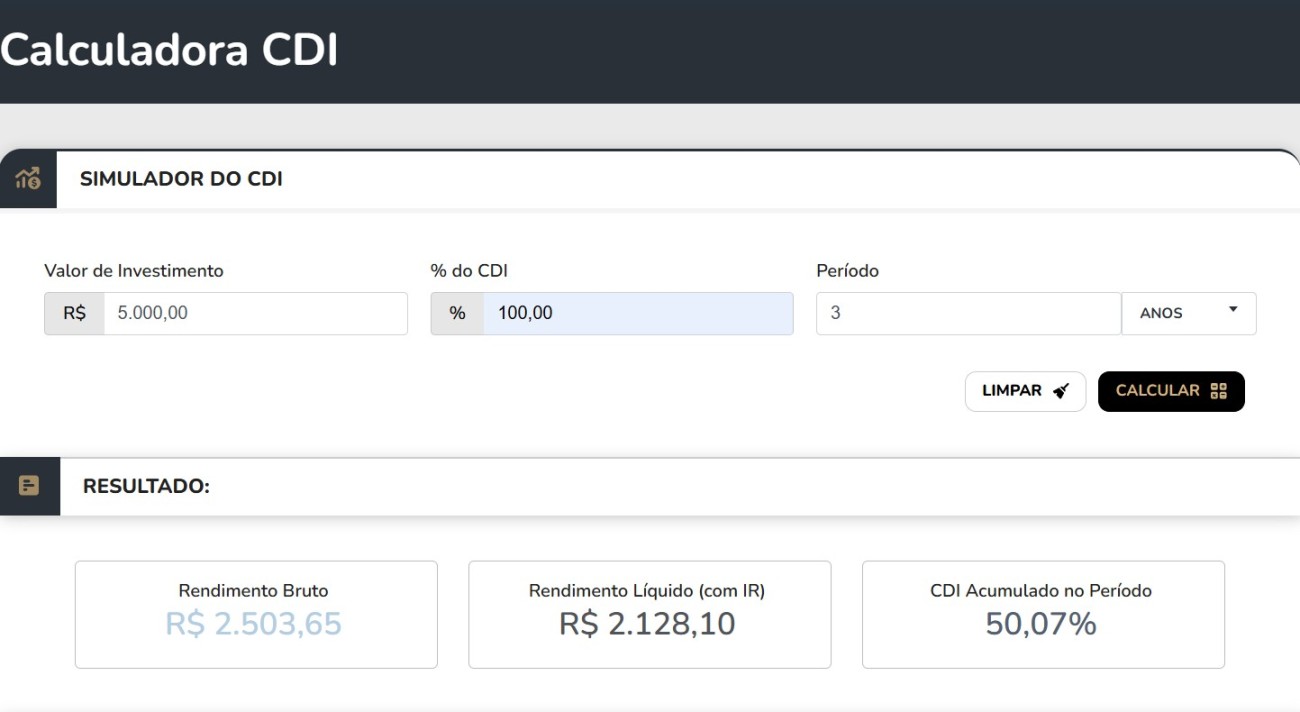Click the broom icon on Limpar
Viewport: 1300px width, 712px height.
[x=1061, y=391]
